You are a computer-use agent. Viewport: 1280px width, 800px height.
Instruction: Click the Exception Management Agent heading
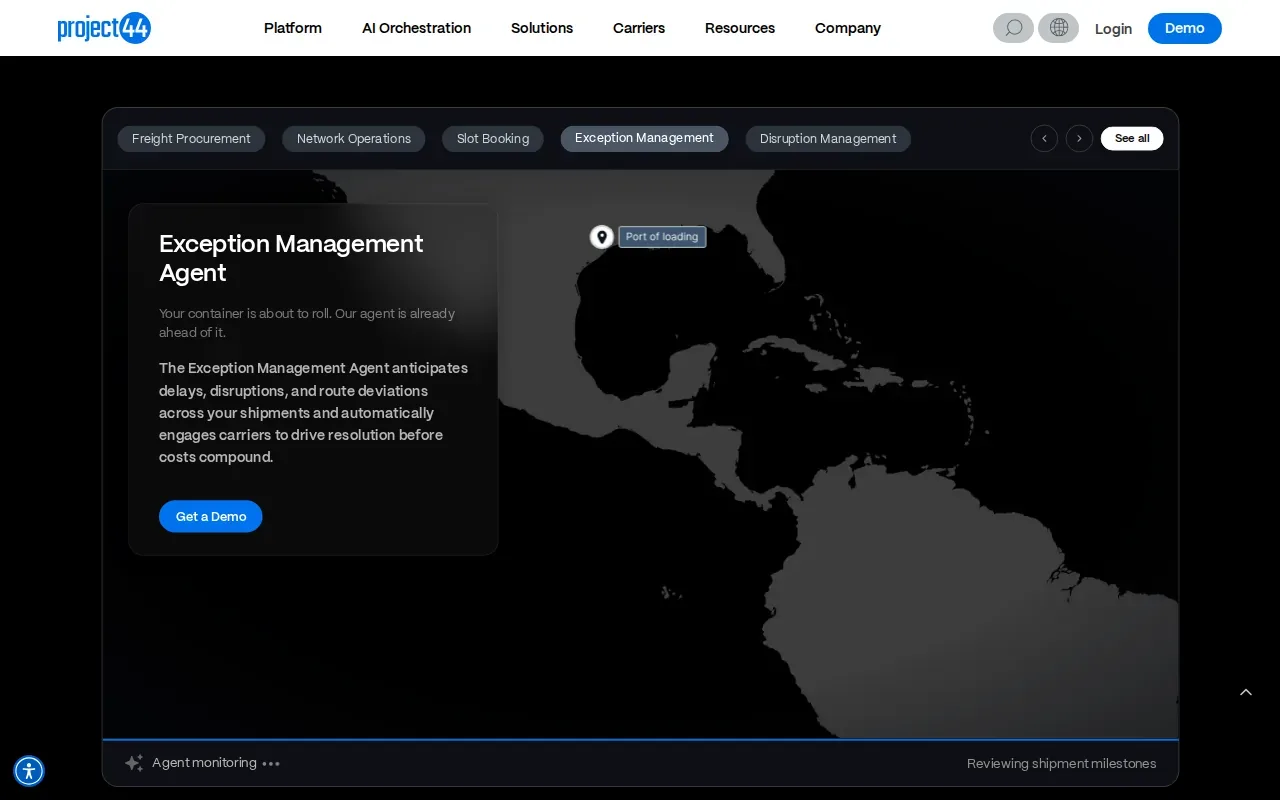coord(291,258)
